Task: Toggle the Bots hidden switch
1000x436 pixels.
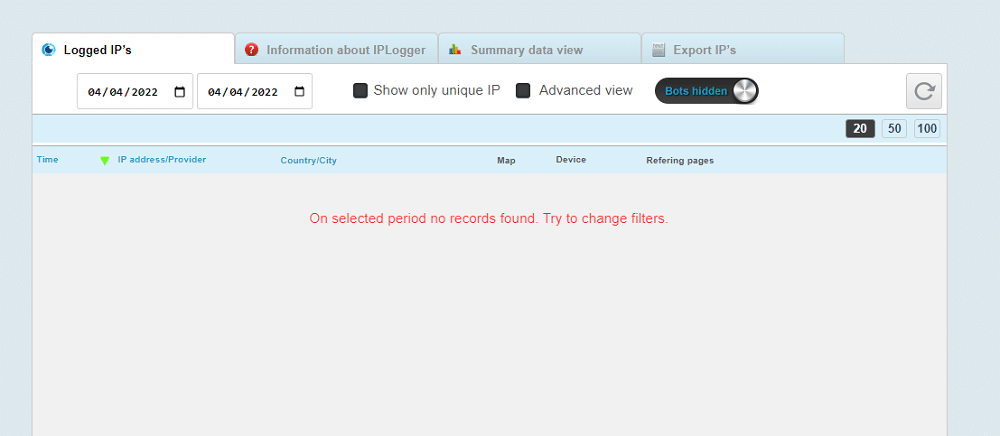Action: pyautogui.click(x=707, y=91)
